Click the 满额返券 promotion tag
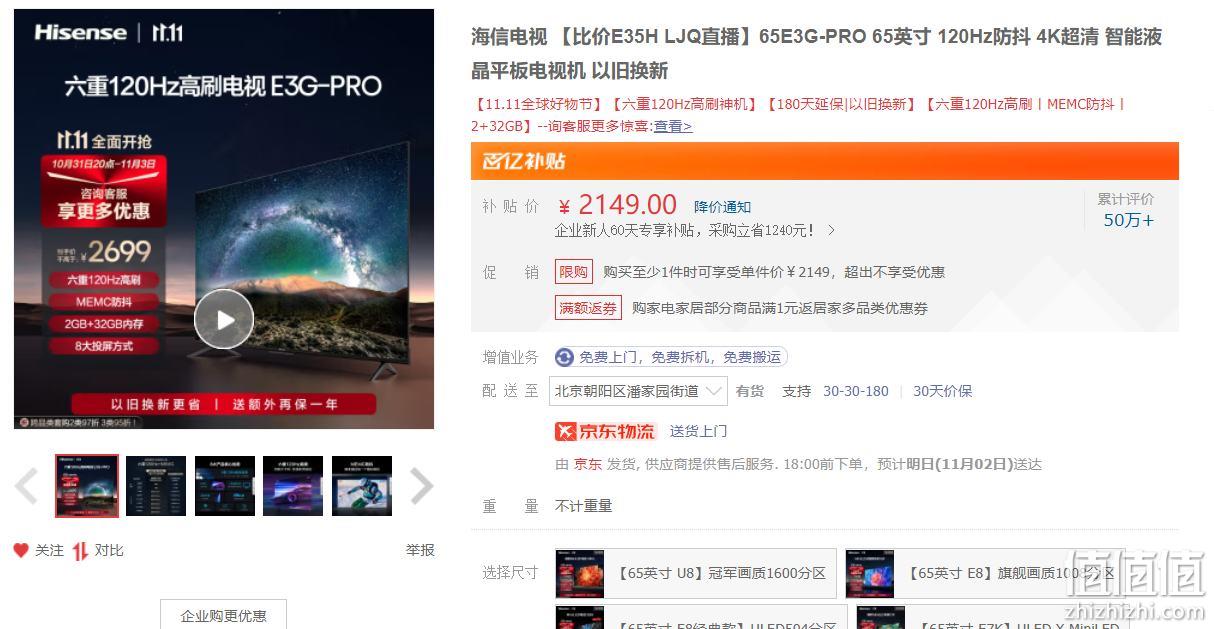 pyautogui.click(x=588, y=308)
